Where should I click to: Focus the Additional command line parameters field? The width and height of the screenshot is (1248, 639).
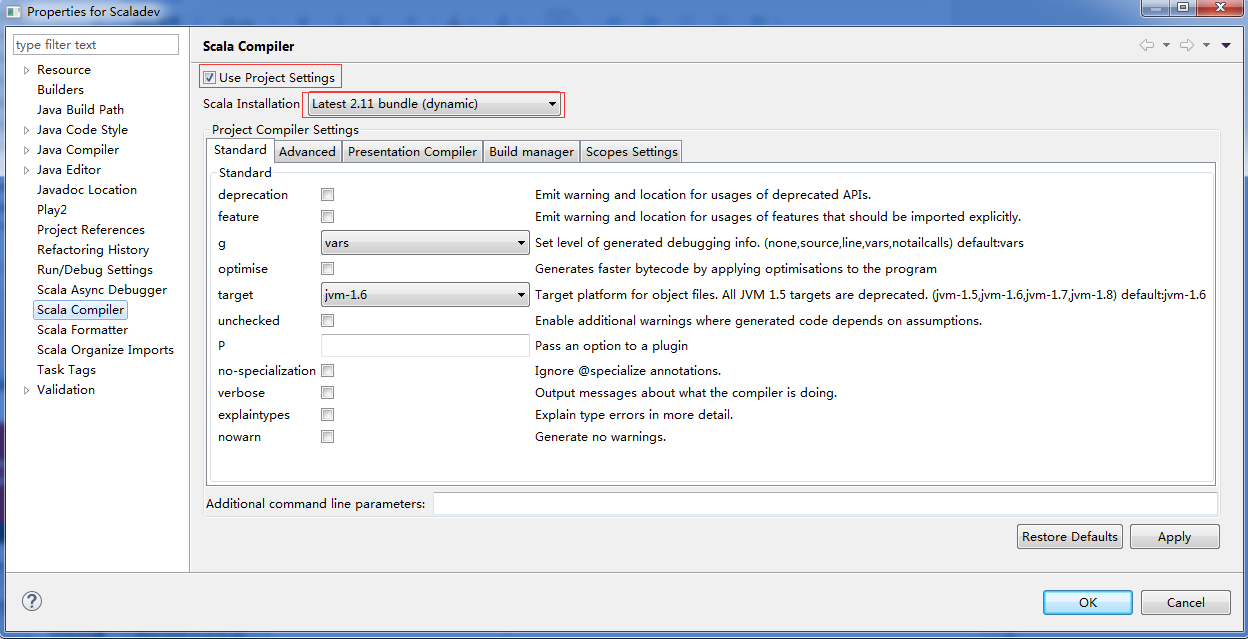[825, 504]
